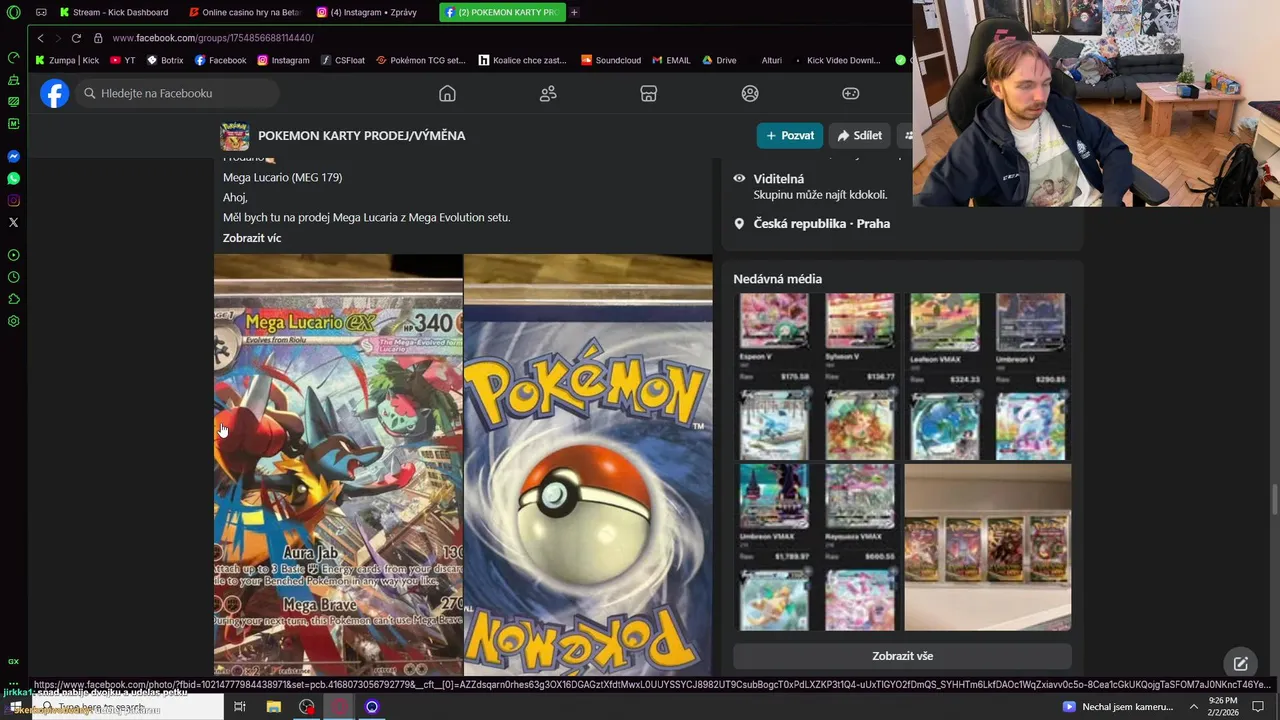Open a new browser tab with plus
This screenshot has height=720, width=1280.
[x=574, y=12]
